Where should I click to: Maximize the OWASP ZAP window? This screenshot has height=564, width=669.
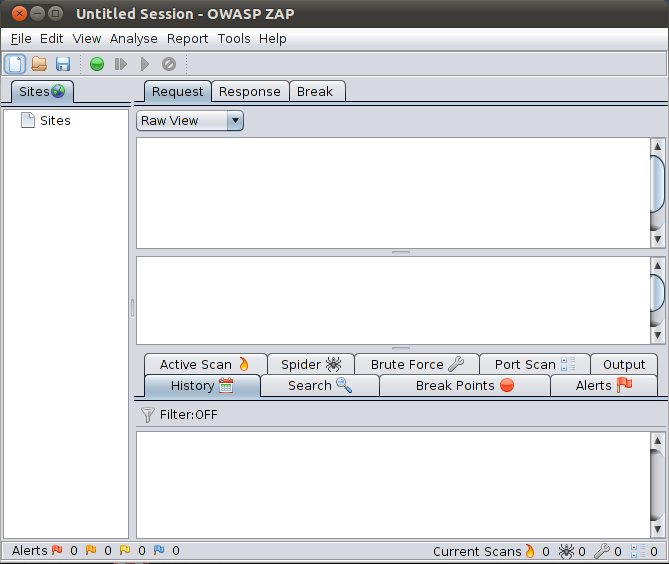(x=55, y=14)
